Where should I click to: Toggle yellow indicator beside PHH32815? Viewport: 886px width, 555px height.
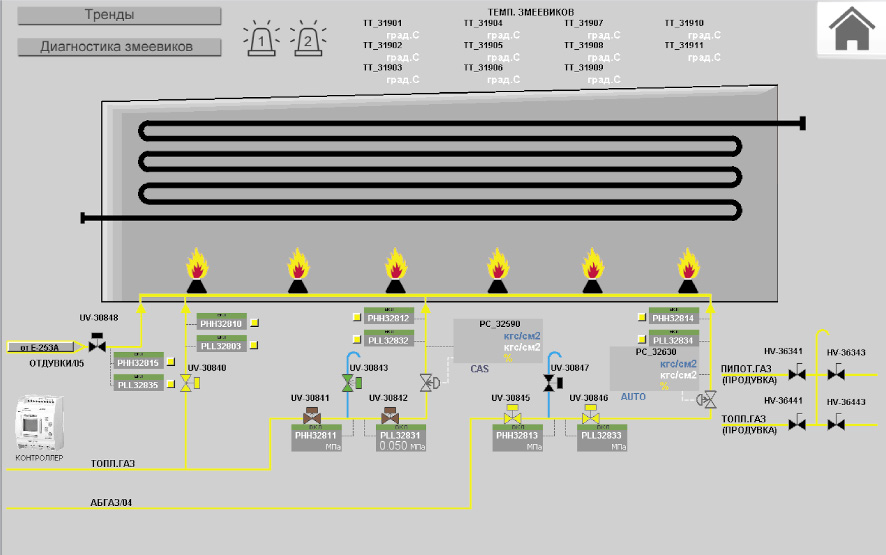(171, 362)
